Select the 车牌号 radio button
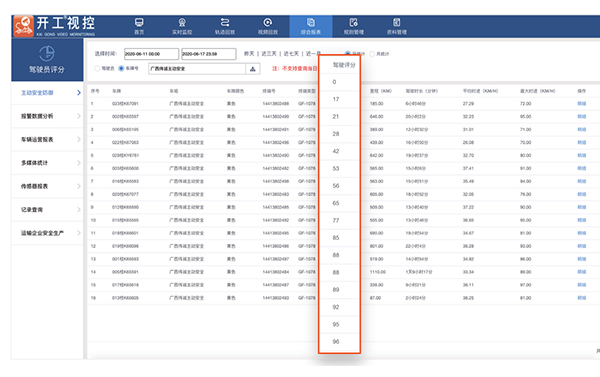Screen dimensions: 600x377 pos(121,69)
